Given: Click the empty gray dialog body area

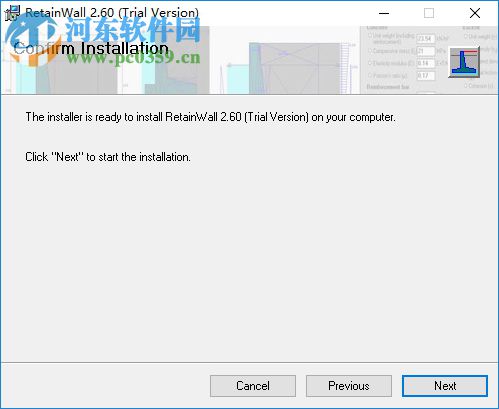Looking at the screenshot, I should [249, 260].
